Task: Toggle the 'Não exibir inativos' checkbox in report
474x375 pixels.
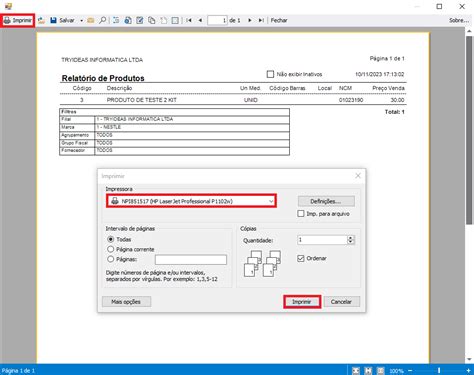Action: [270, 74]
